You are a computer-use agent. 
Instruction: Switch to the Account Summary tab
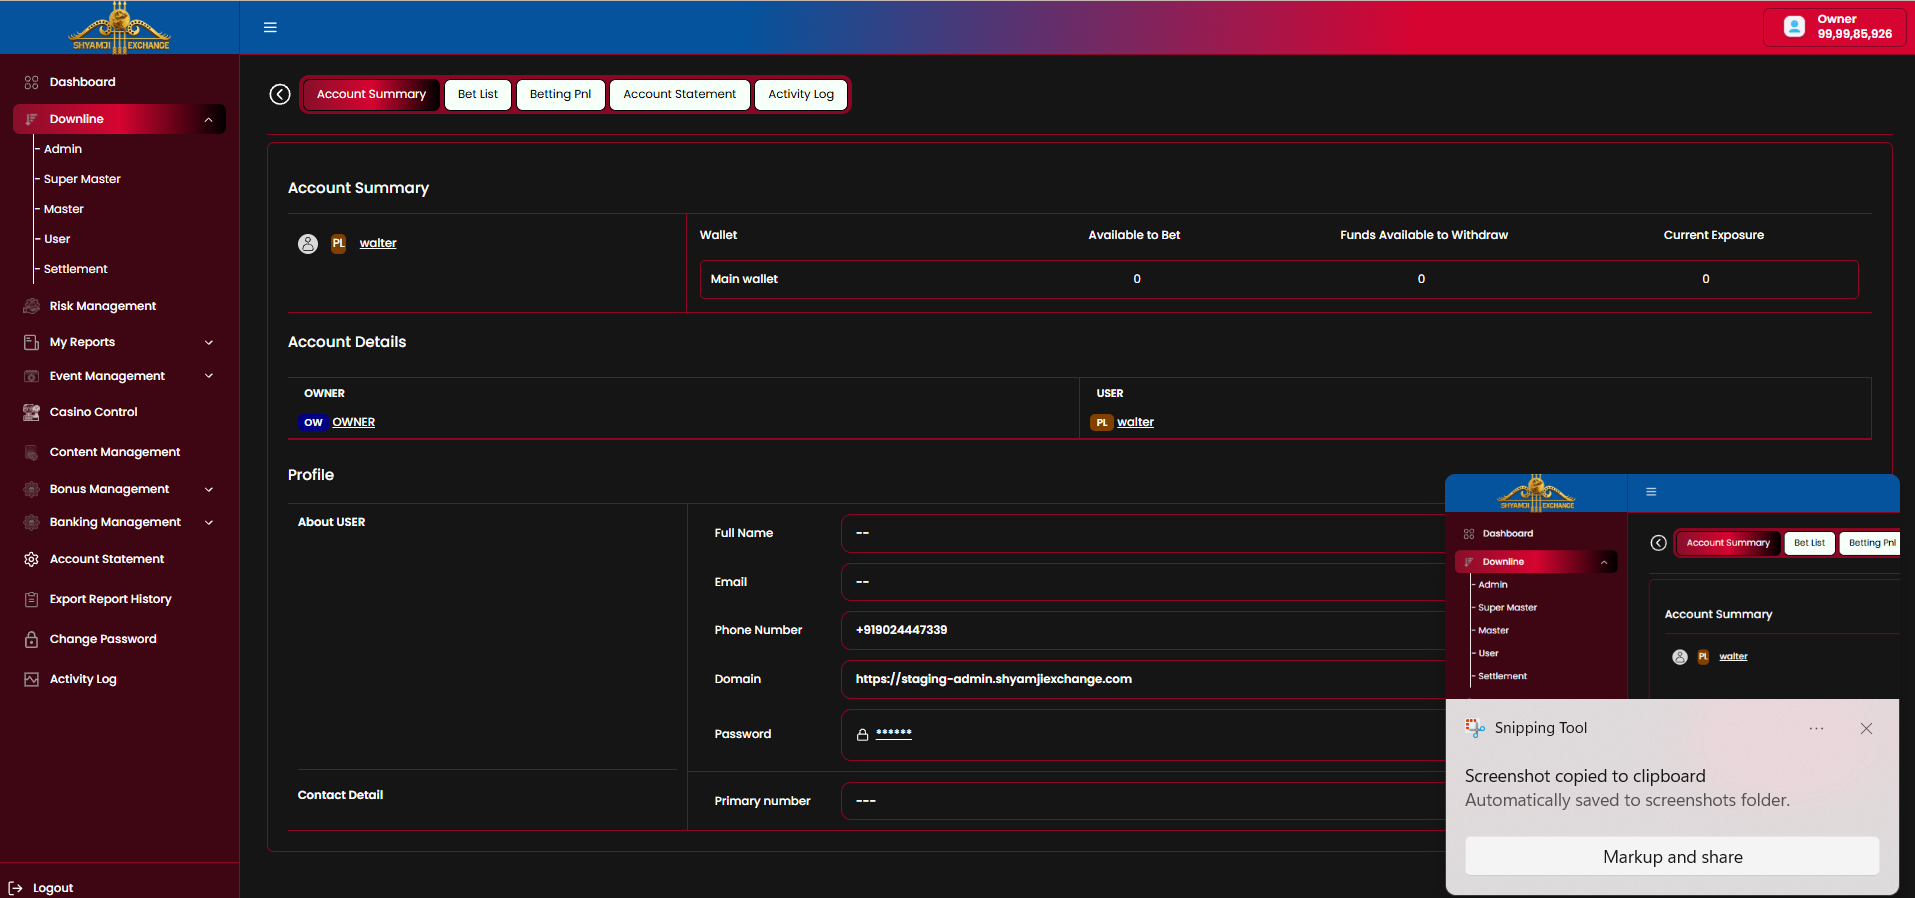point(371,94)
